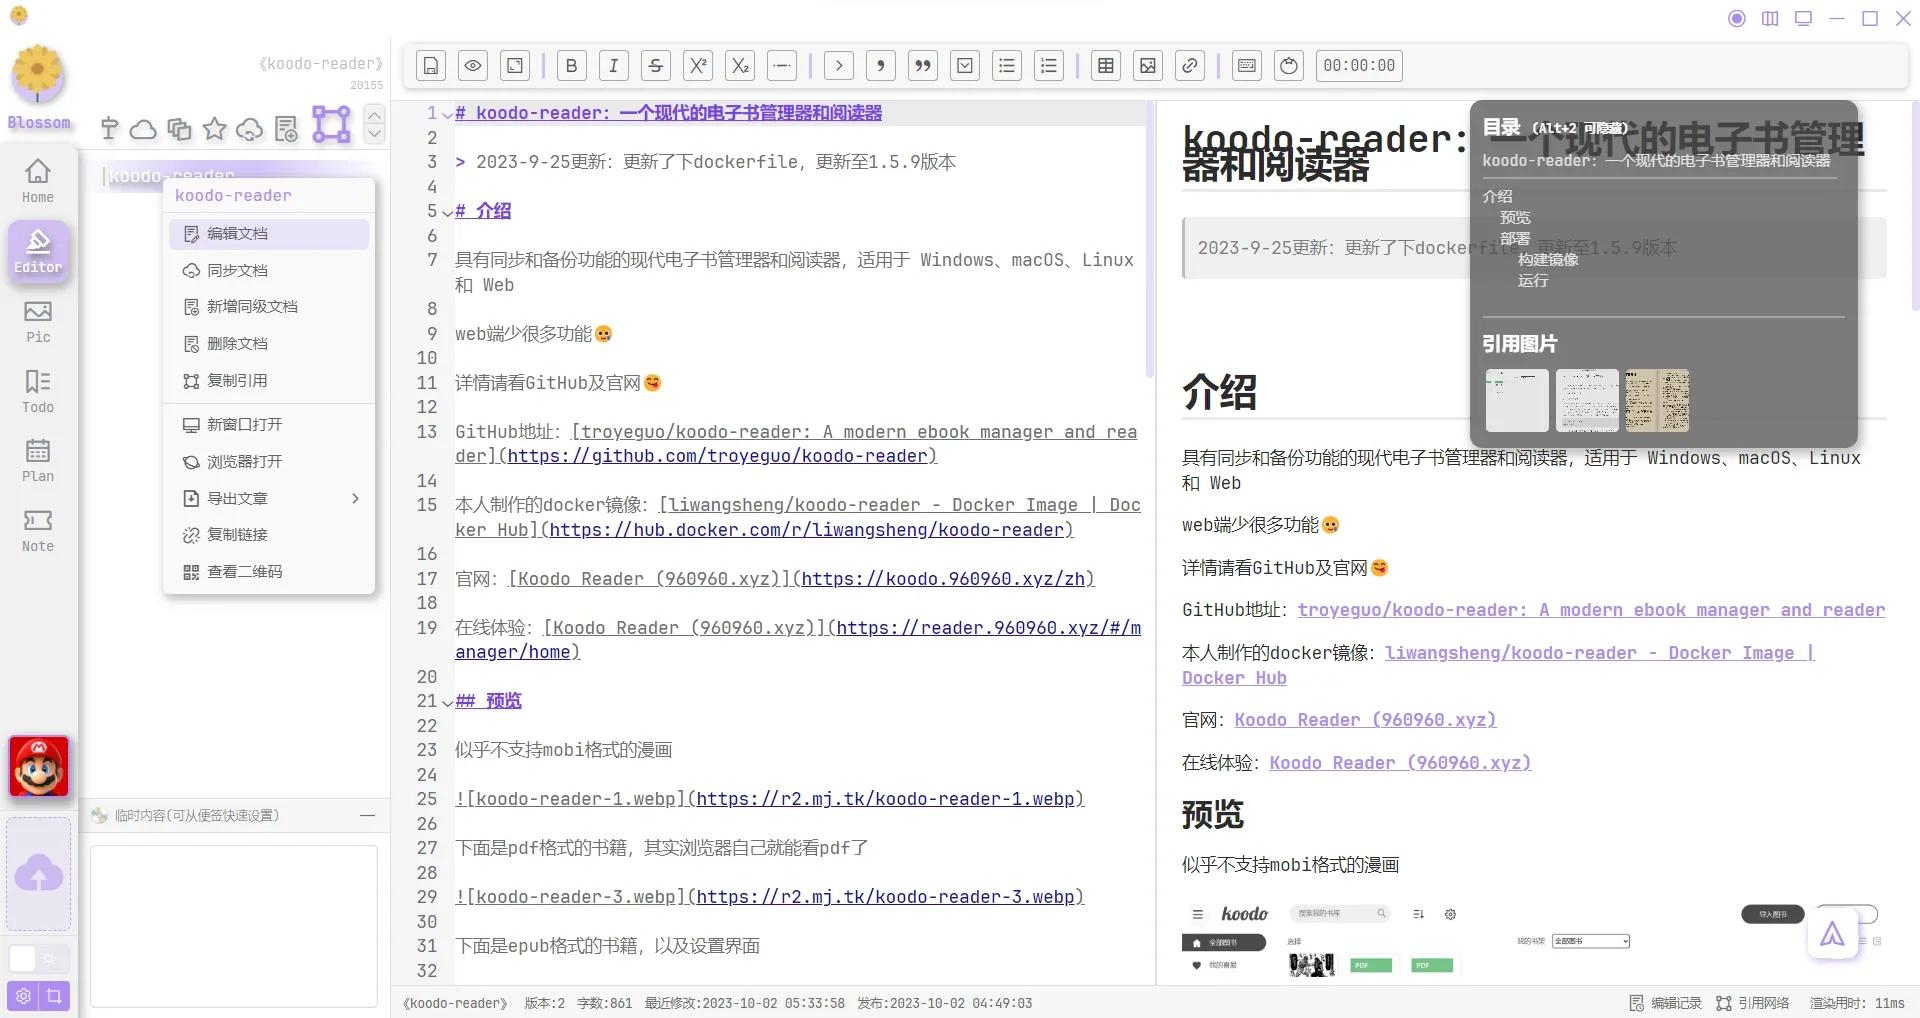The height and width of the screenshot is (1018, 1920).
Task: Click inside the temporary content text box
Action: (234, 926)
